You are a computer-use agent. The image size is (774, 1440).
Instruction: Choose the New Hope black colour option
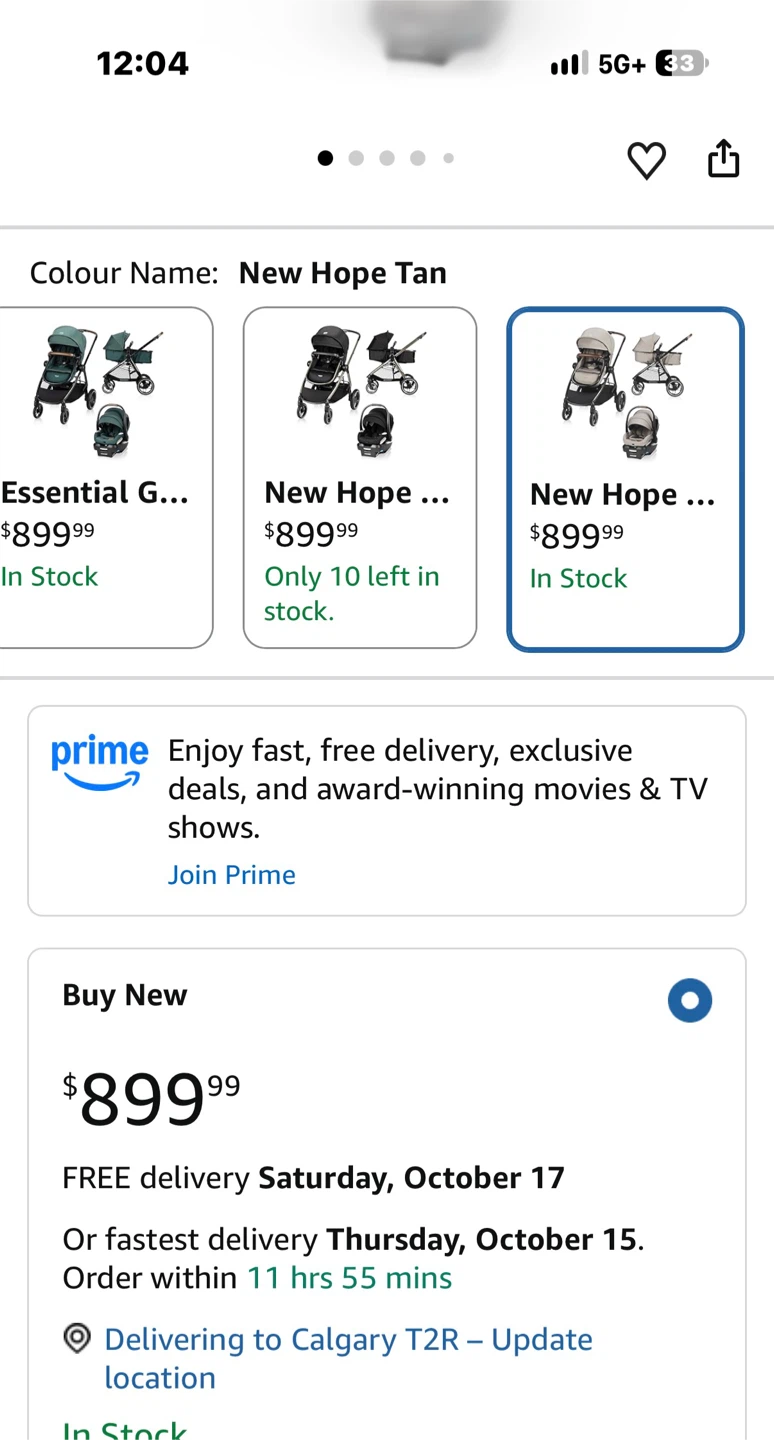pyautogui.click(x=360, y=478)
